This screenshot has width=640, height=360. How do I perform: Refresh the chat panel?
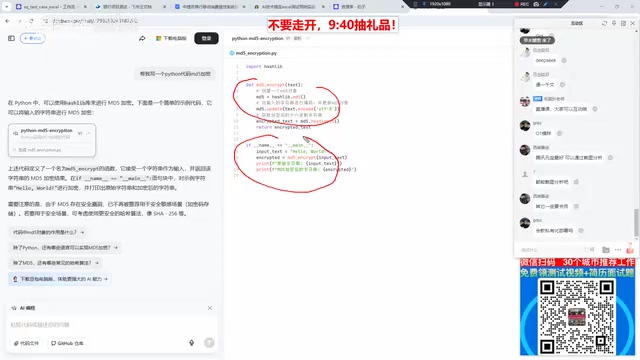coord(604,23)
